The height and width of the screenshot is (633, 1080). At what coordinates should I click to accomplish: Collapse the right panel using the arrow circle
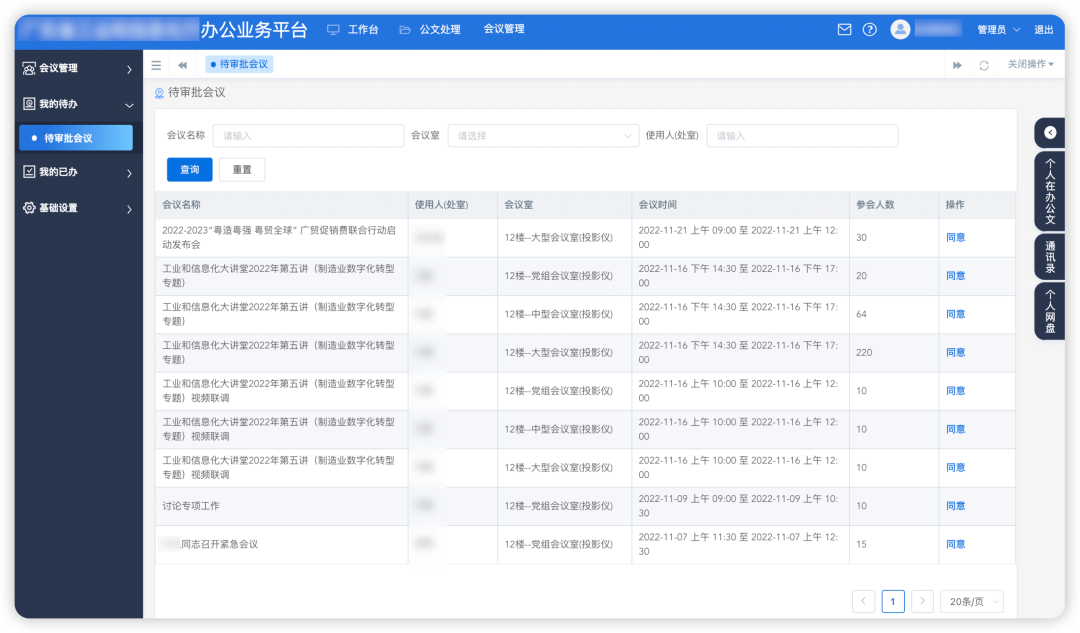coord(1050,133)
